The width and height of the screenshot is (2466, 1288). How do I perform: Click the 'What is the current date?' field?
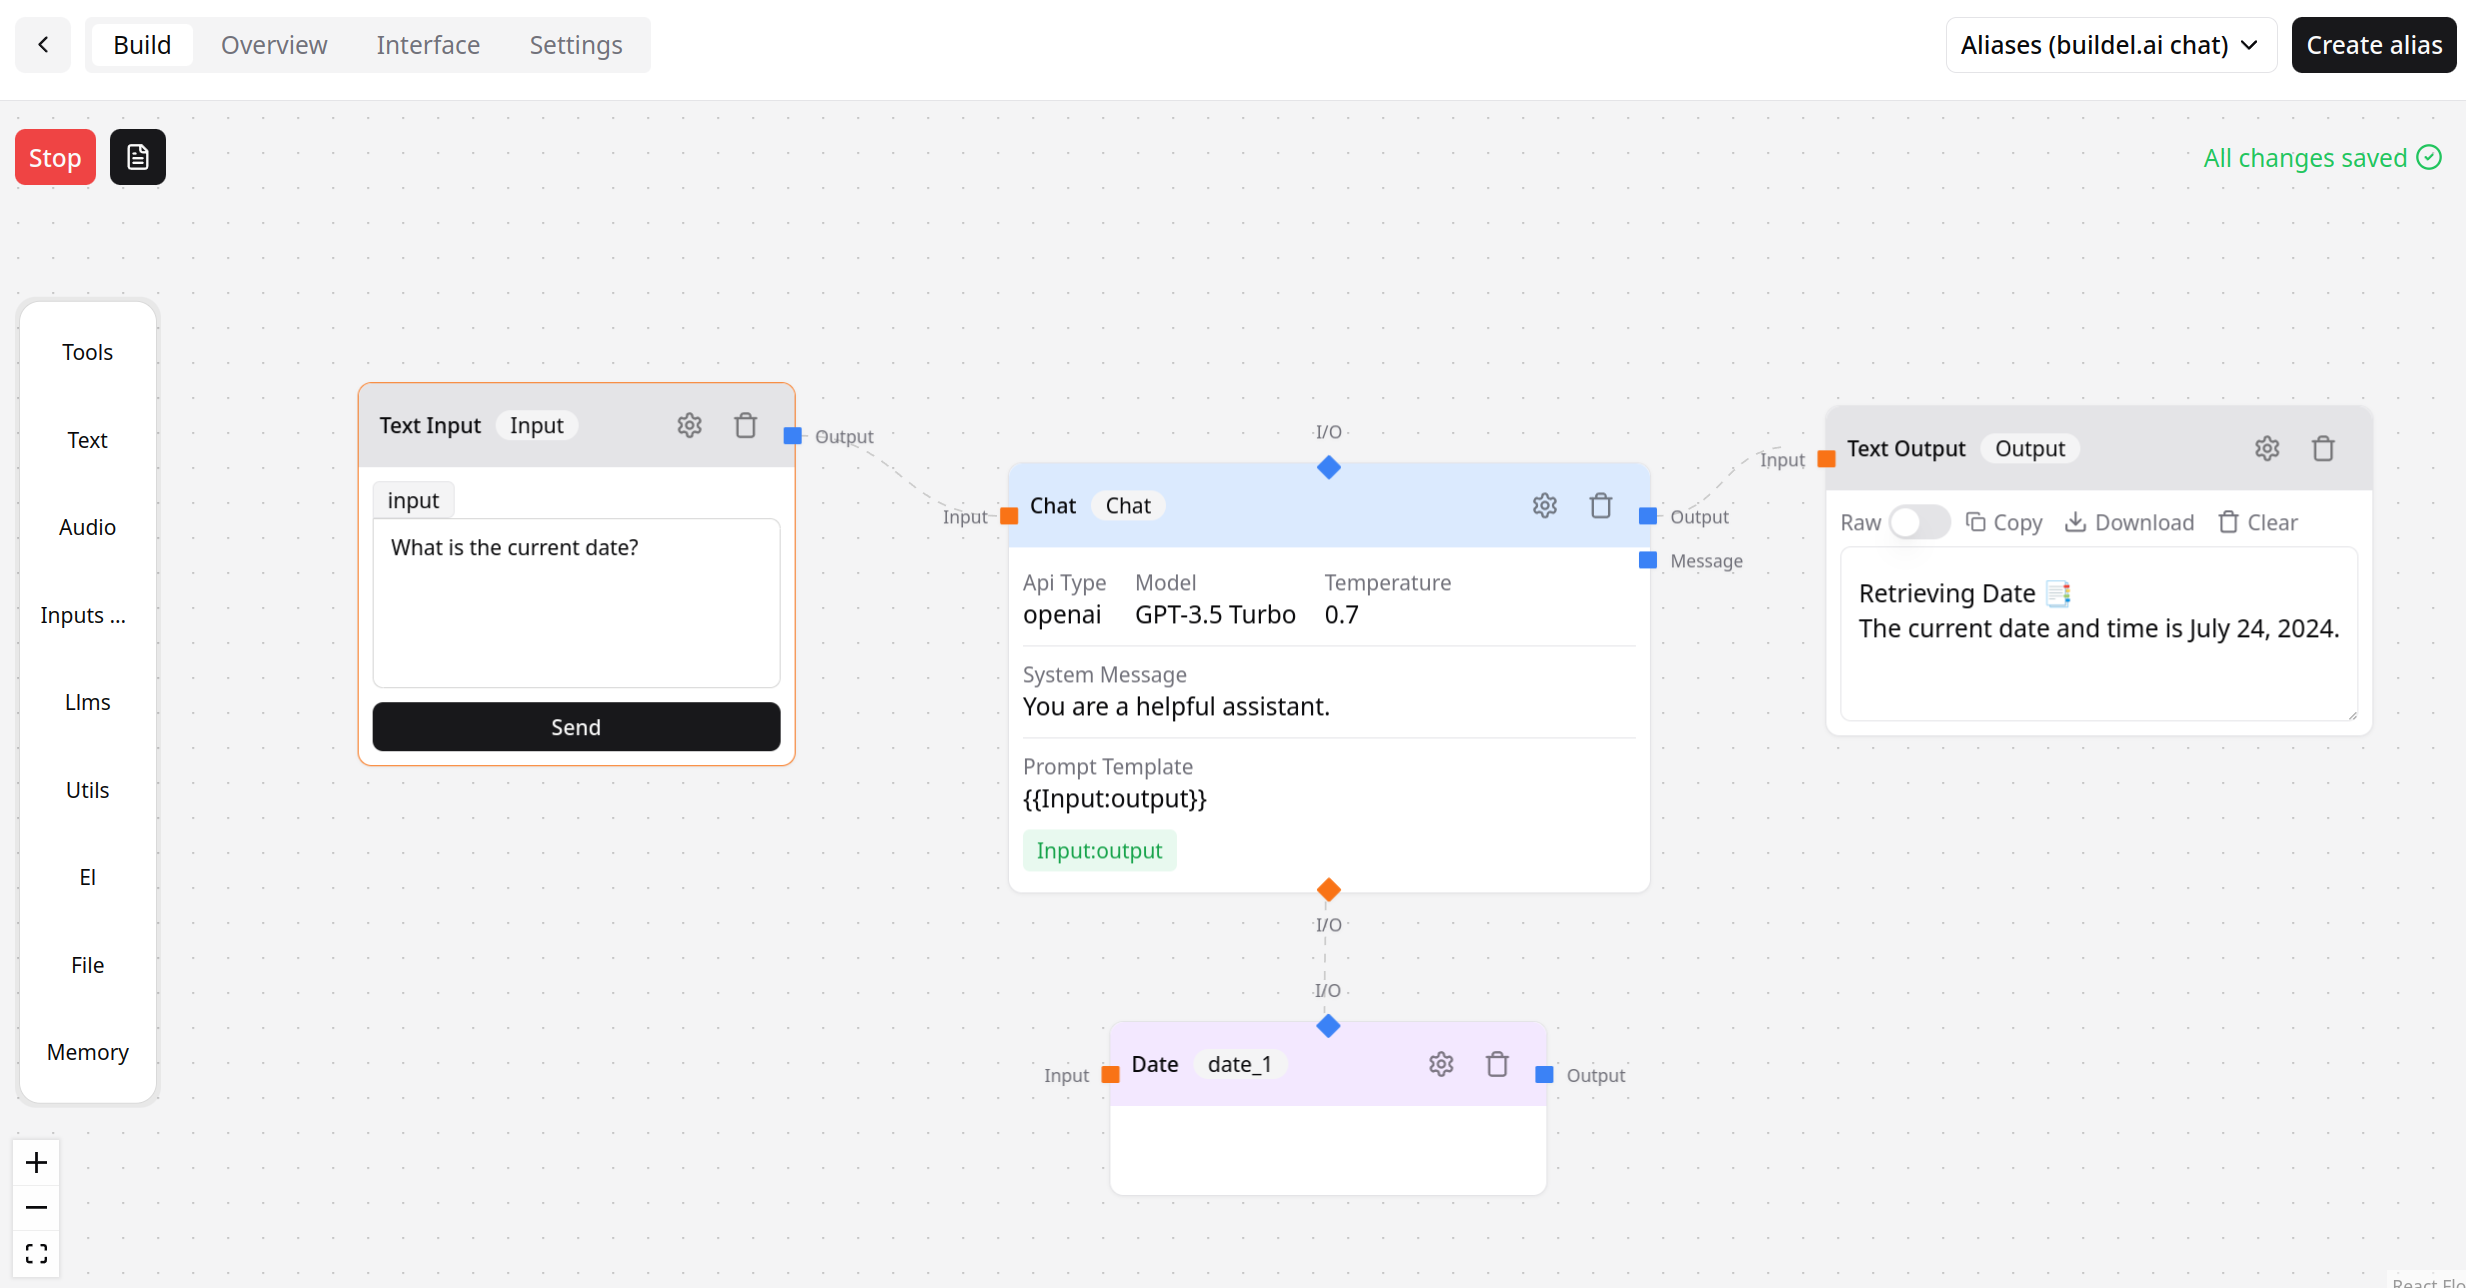(576, 602)
